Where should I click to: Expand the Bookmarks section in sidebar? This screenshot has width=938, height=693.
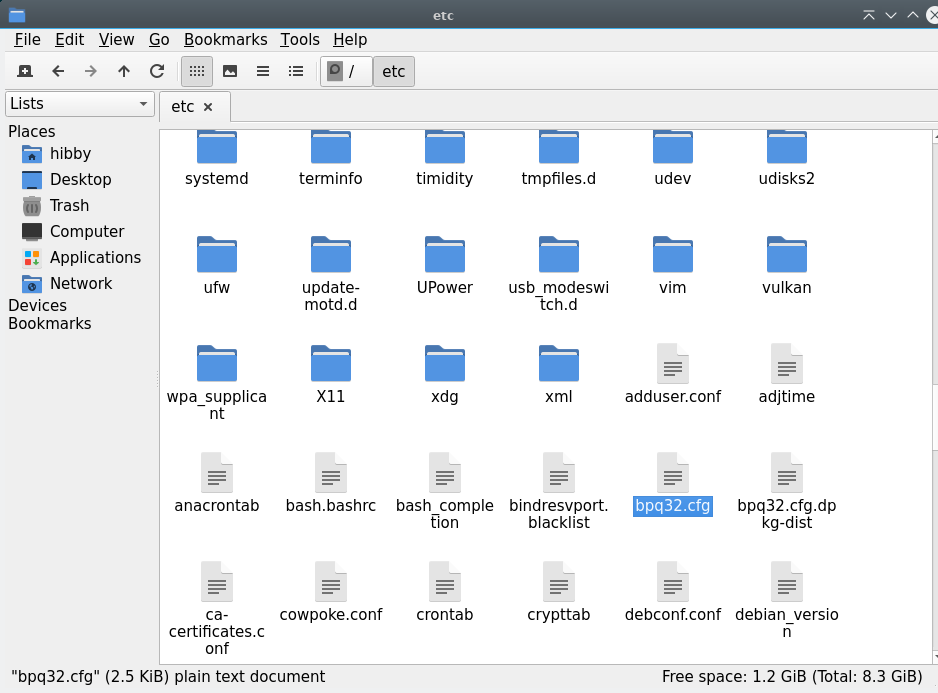click(x=49, y=323)
